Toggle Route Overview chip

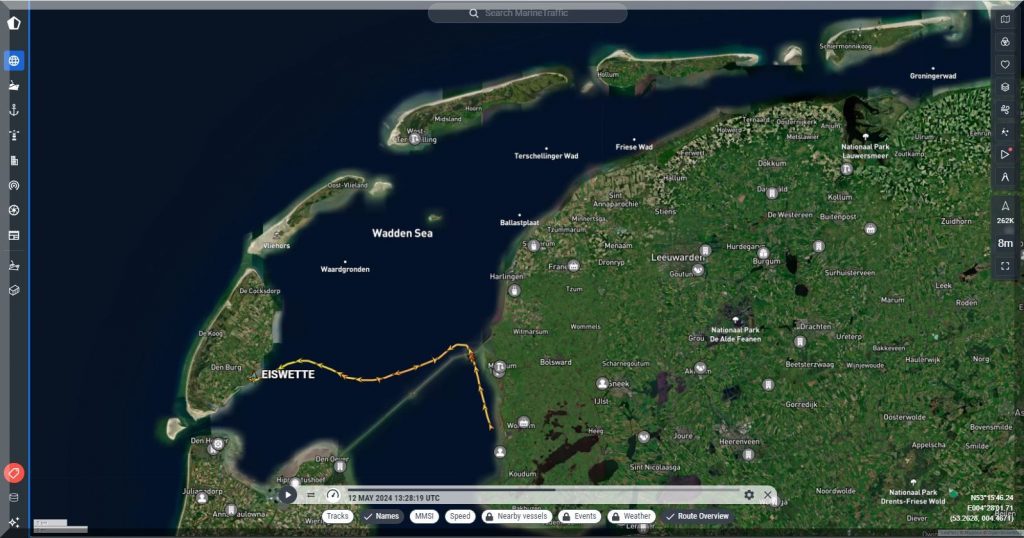coord(698,516)
